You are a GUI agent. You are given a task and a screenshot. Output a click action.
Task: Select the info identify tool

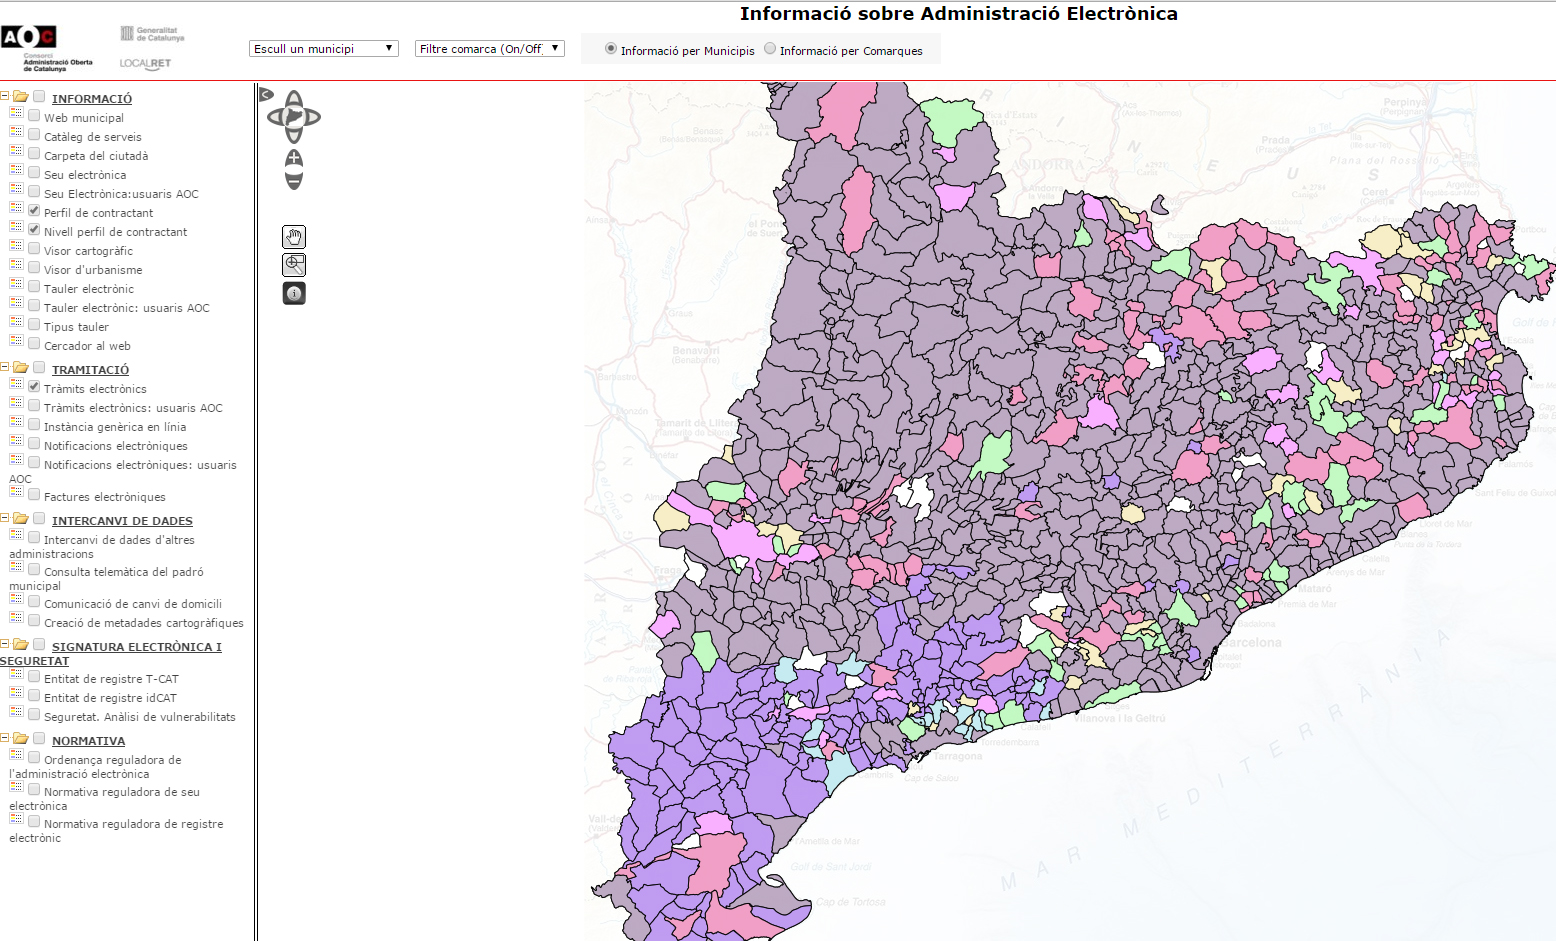(x=294, y=293)
